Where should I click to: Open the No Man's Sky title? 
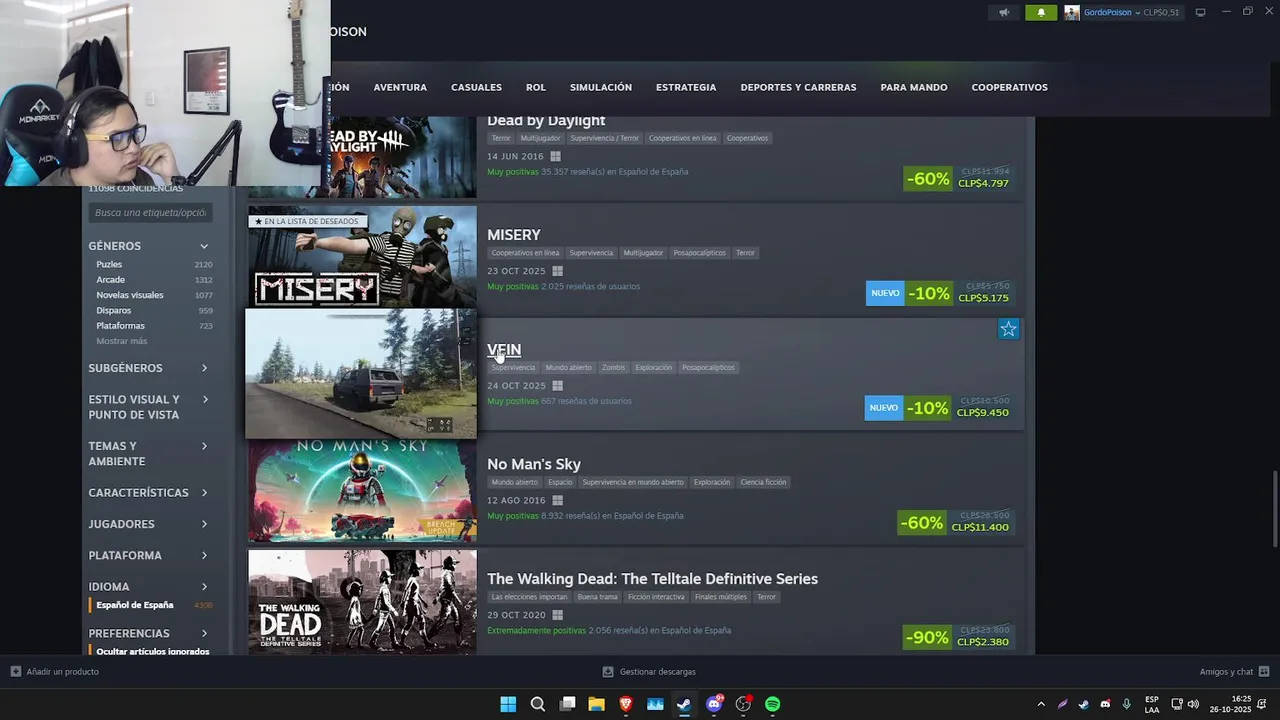534,464
